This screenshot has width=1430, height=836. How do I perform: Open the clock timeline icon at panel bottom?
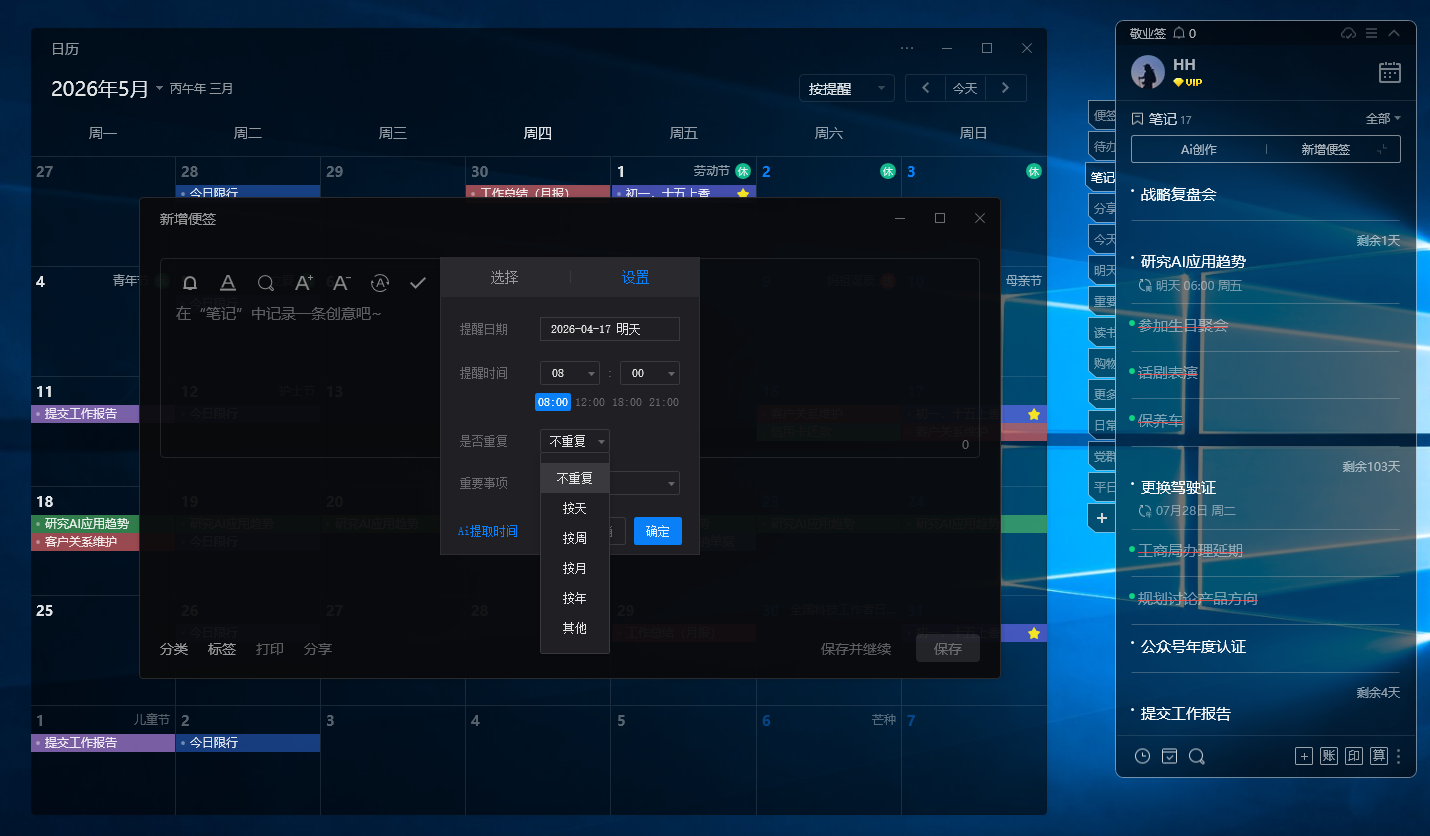[x=1142, y=756]
